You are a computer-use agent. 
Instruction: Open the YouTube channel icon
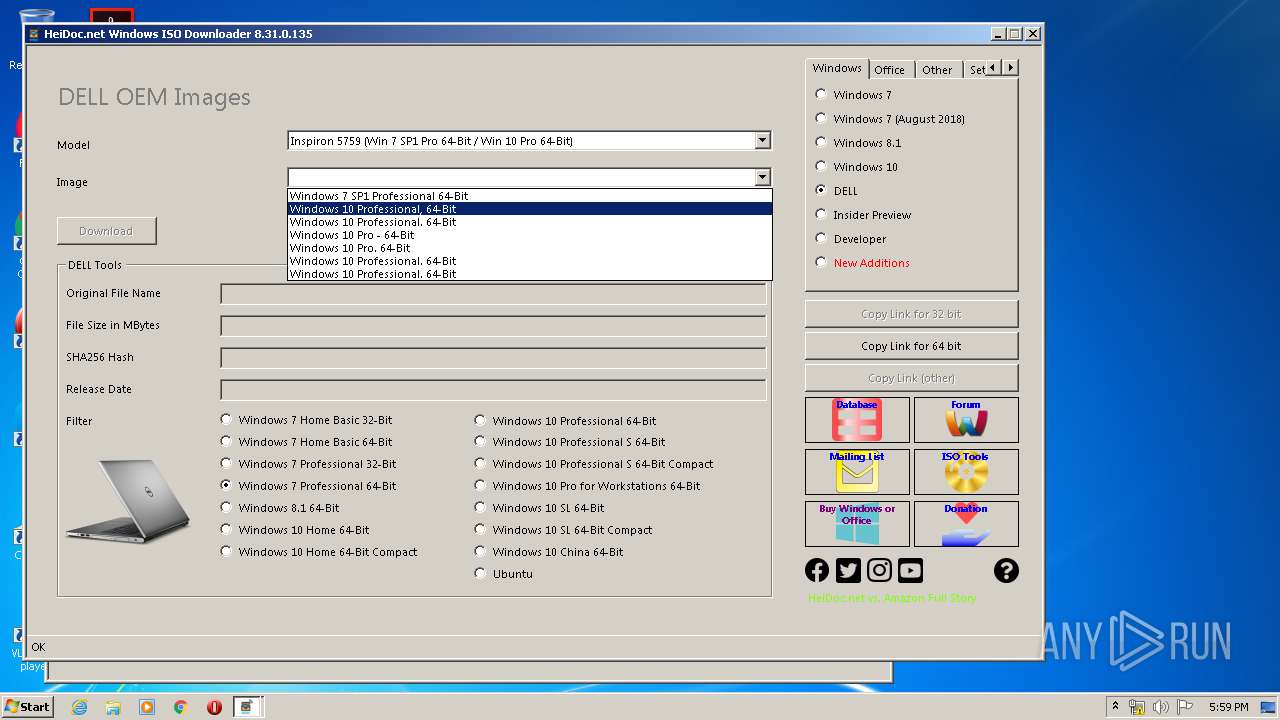910,570
